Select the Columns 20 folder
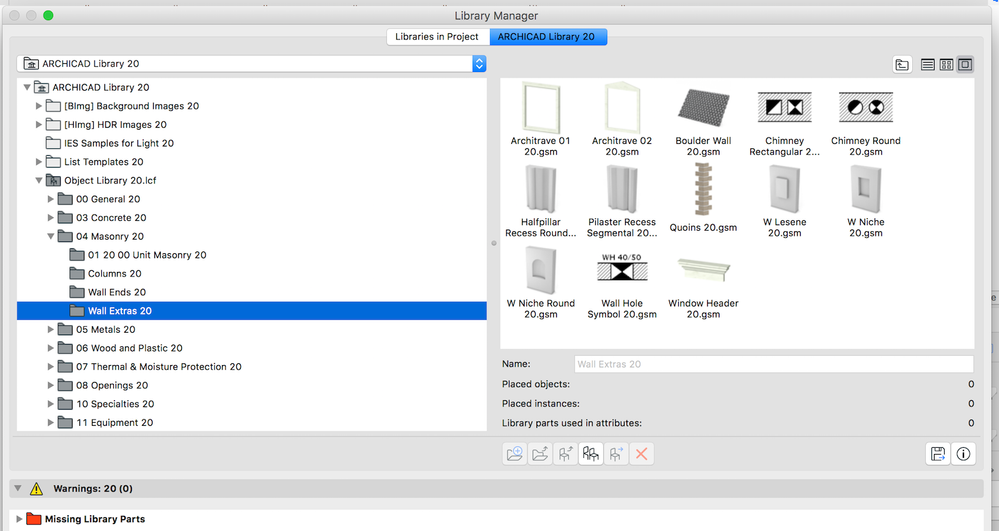This screenshot has width=999, height=531. [x=115, y=273]
